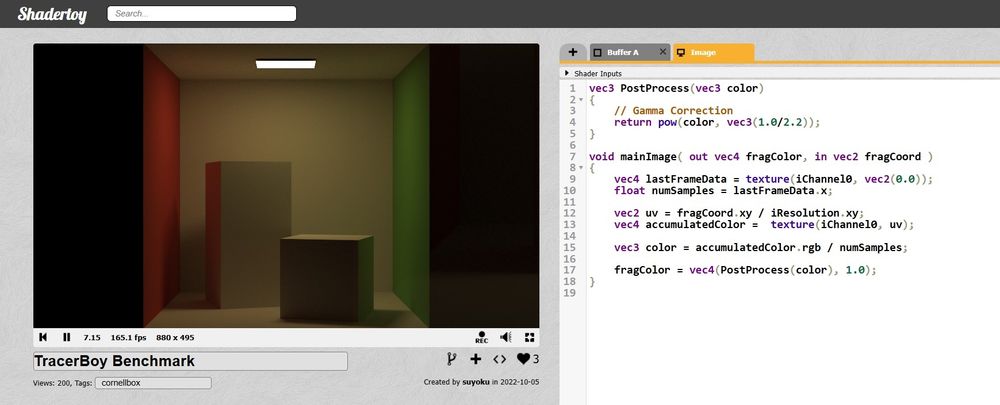Click the Gamma Correction comment line
1000x405 pixels.
pyautogui.click(x=673, y=111)
